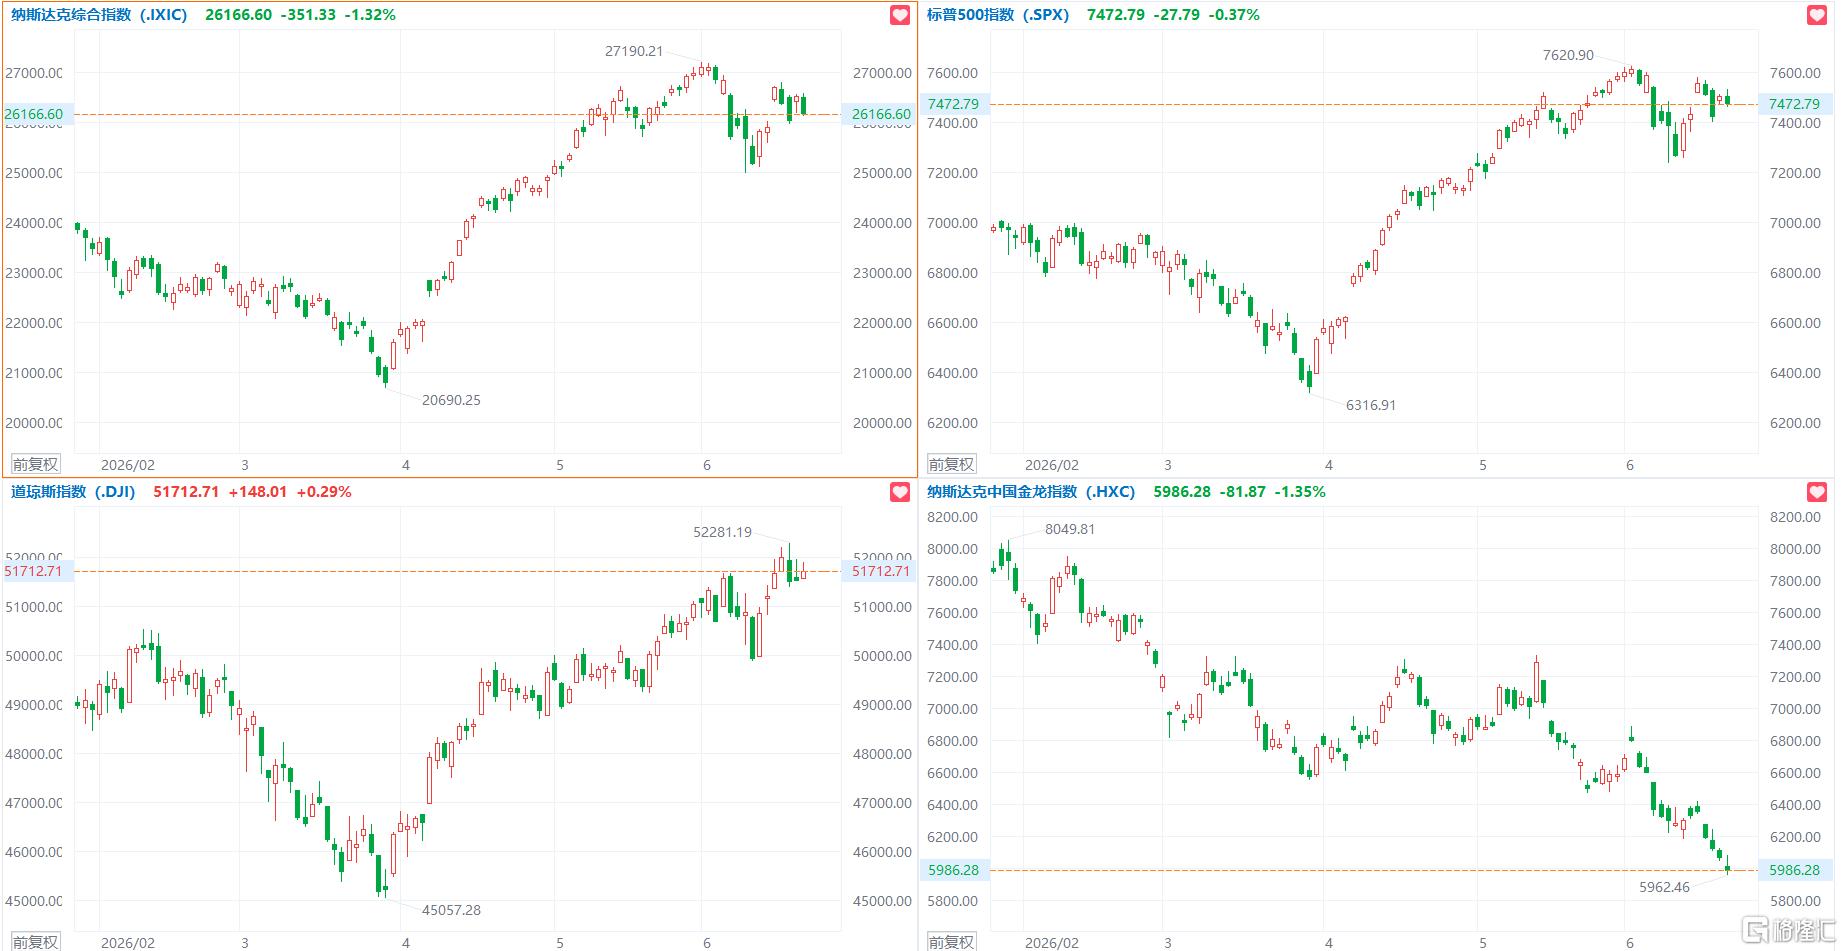
Task: Toggle favorite heart on Dow Jones chart
Action: click(x=900, y=492)
